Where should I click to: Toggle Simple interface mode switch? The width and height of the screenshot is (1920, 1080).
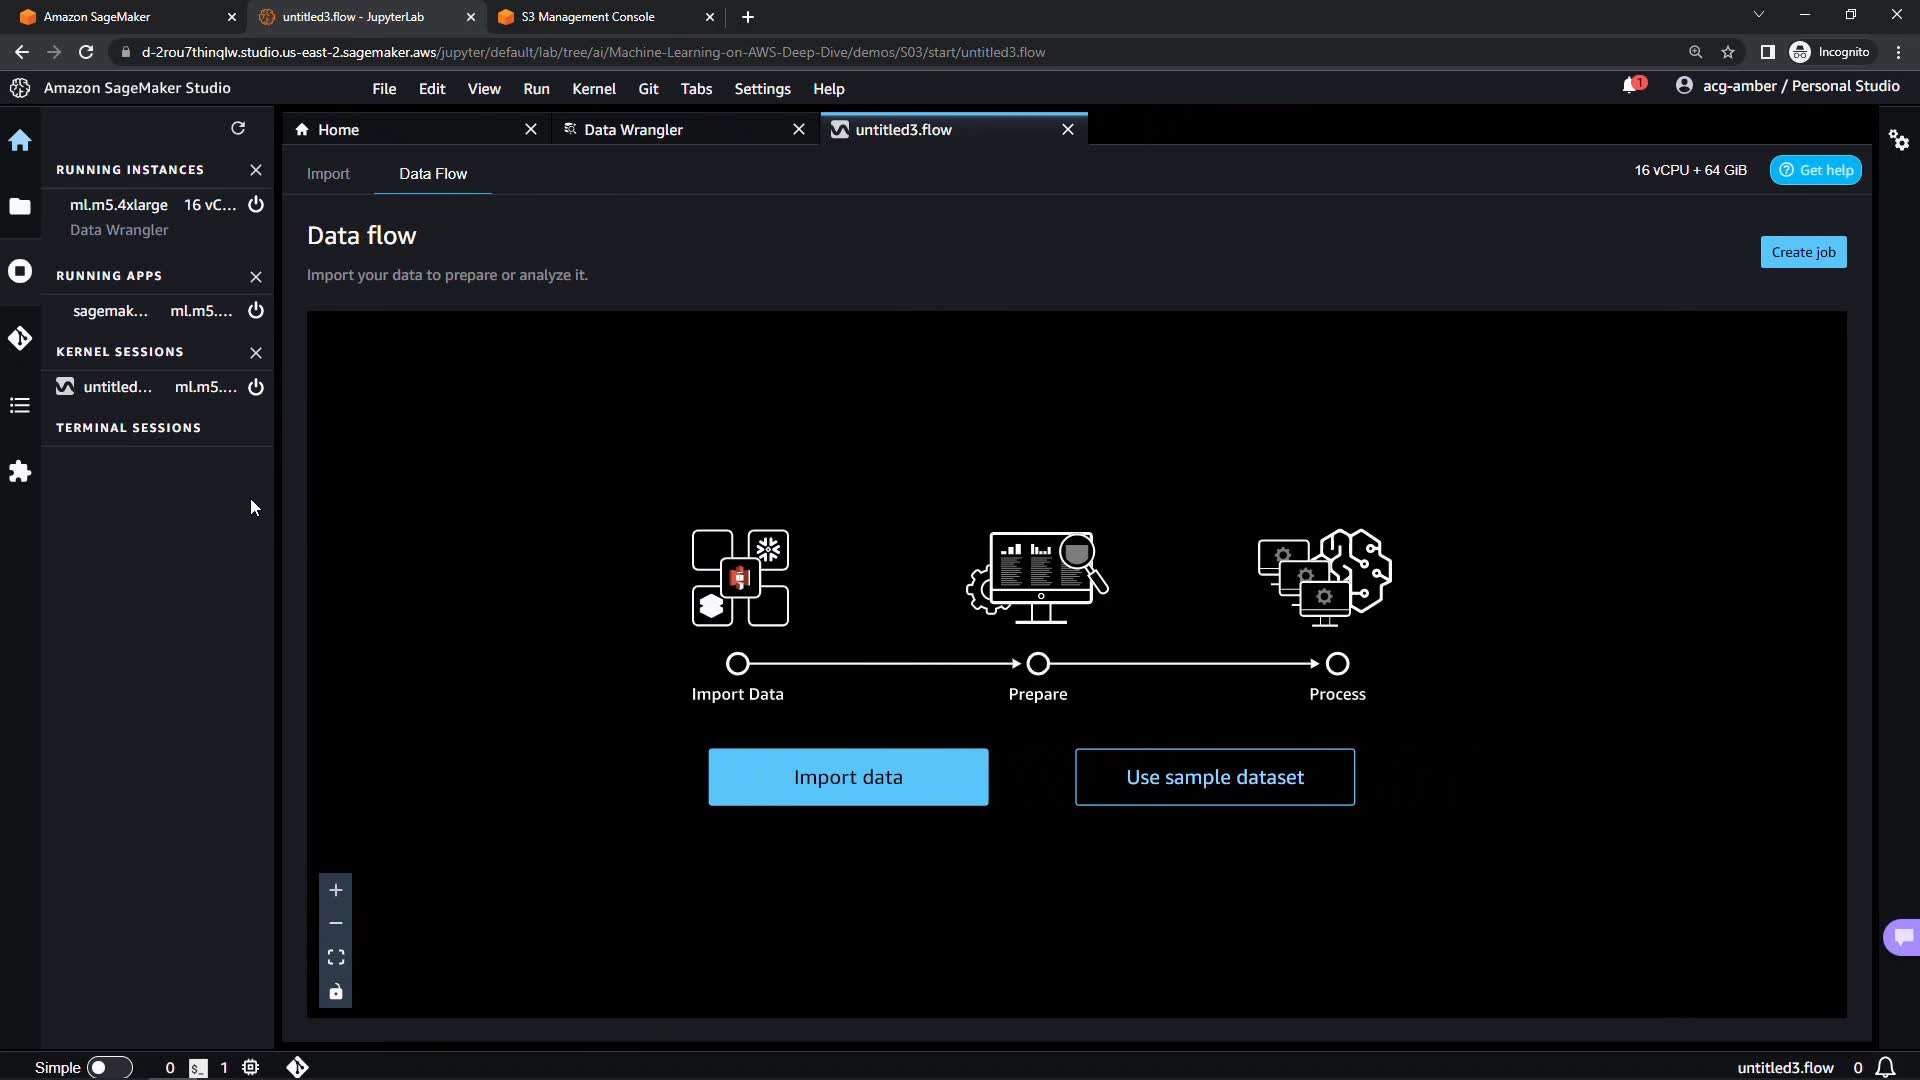tap(109, 1067)
